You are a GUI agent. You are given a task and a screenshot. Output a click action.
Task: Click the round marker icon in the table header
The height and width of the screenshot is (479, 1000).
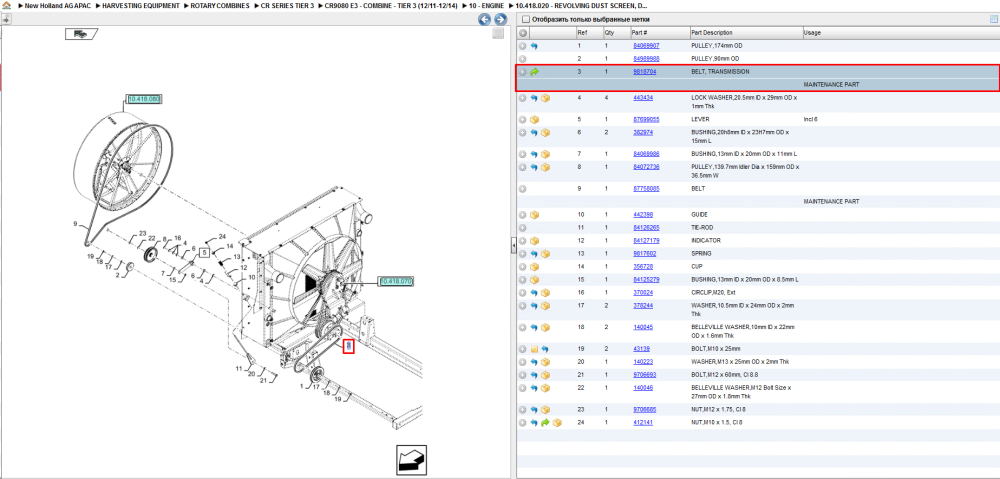point(523,33)
